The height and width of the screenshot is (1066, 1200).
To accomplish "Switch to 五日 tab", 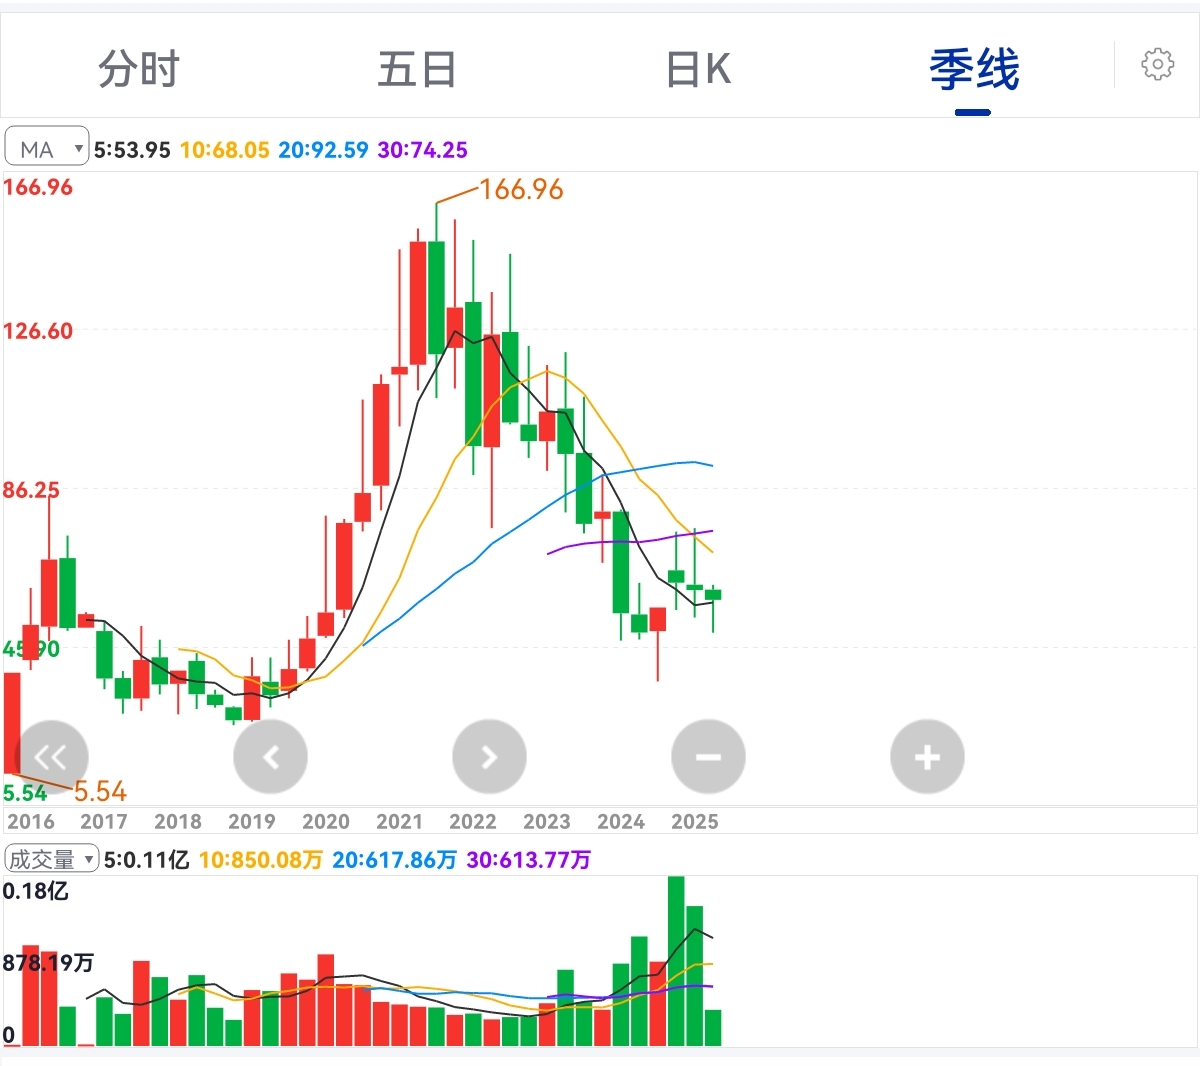I will pos(417,70).
